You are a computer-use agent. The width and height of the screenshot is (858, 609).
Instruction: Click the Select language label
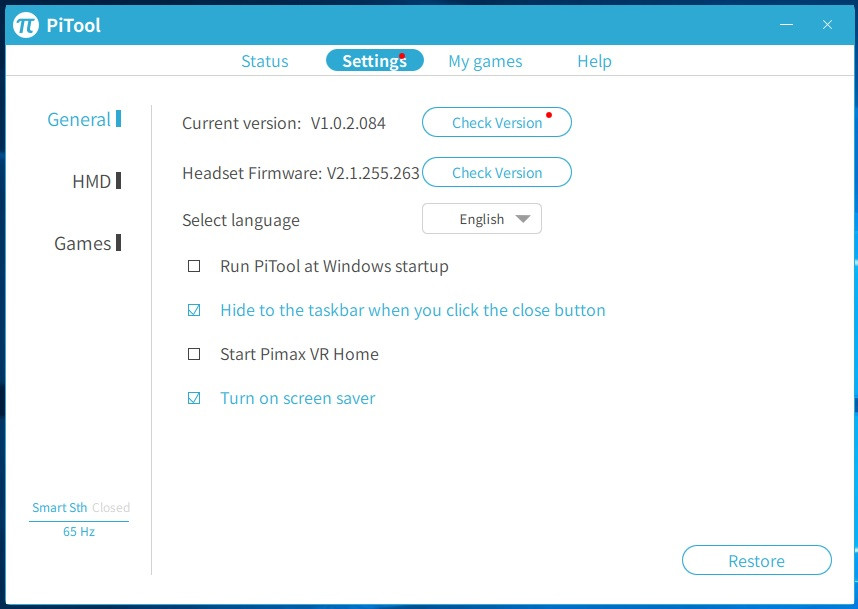(x=241, y=220)
